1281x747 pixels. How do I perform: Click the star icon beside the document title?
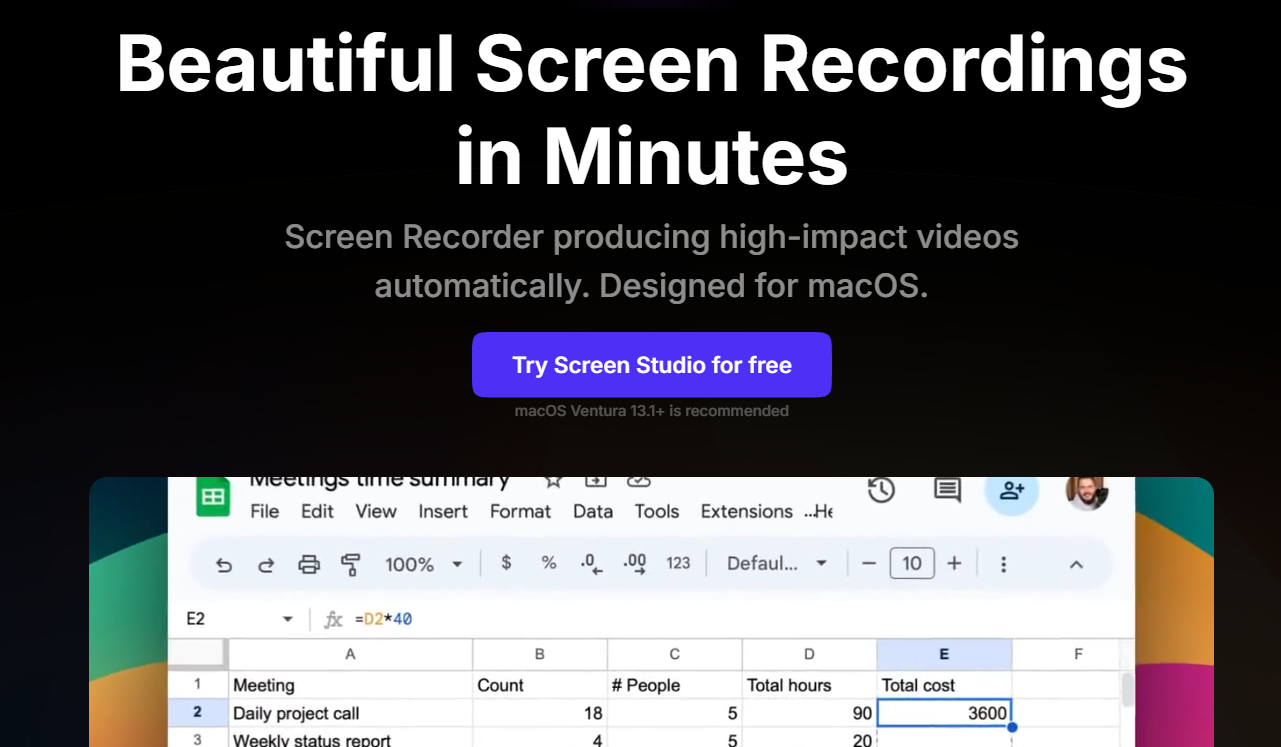(553, 482)
